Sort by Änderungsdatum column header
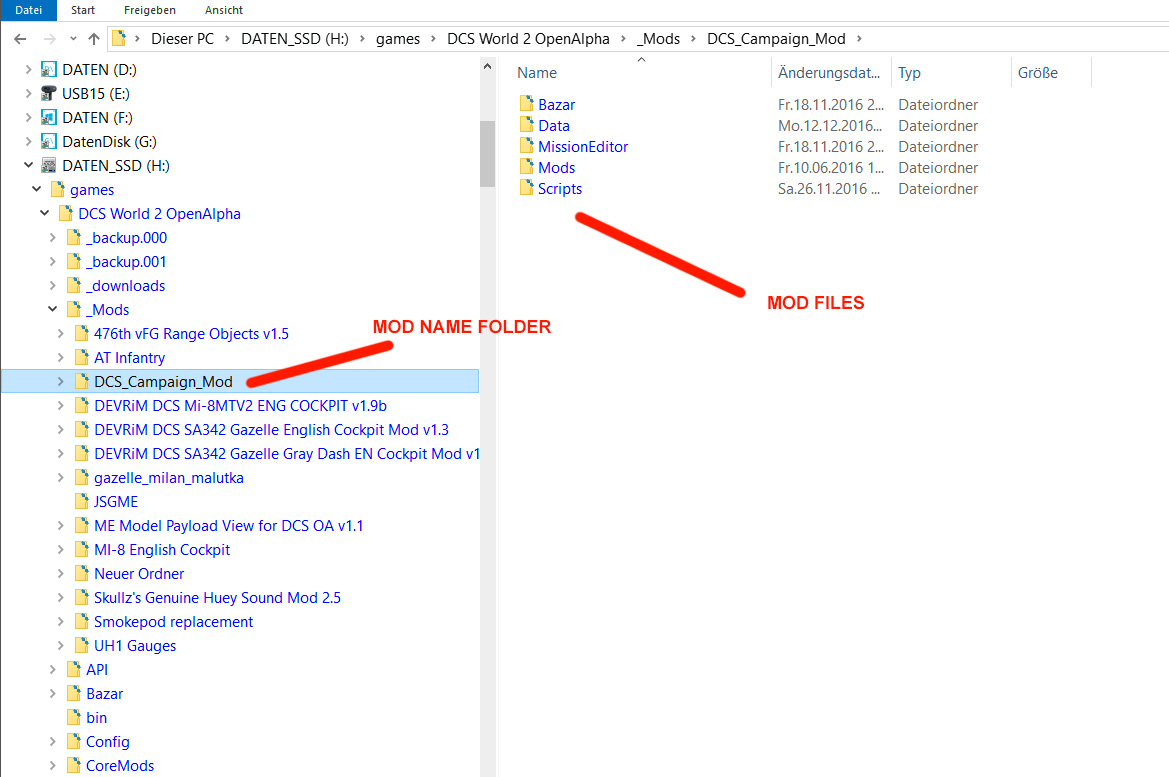 830,73
